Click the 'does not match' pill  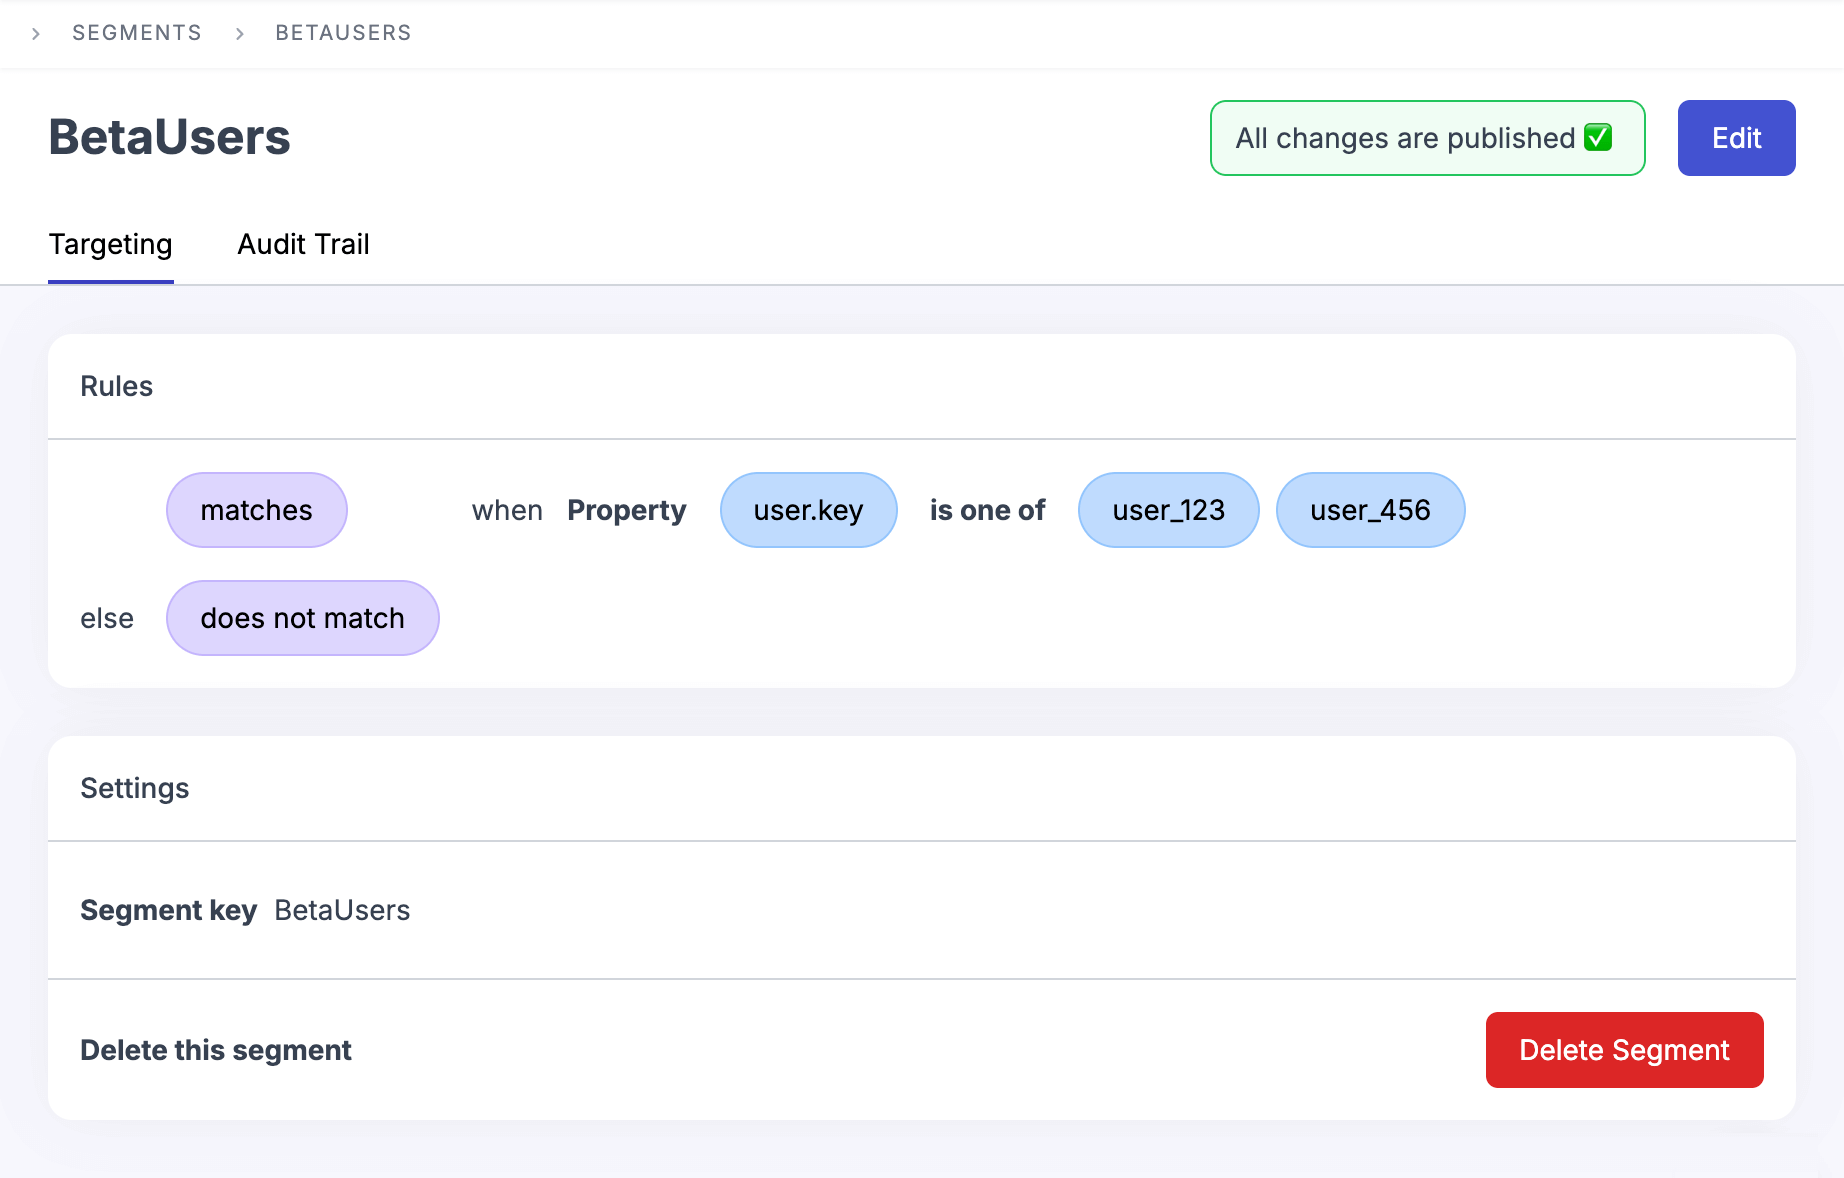[302, 618]
